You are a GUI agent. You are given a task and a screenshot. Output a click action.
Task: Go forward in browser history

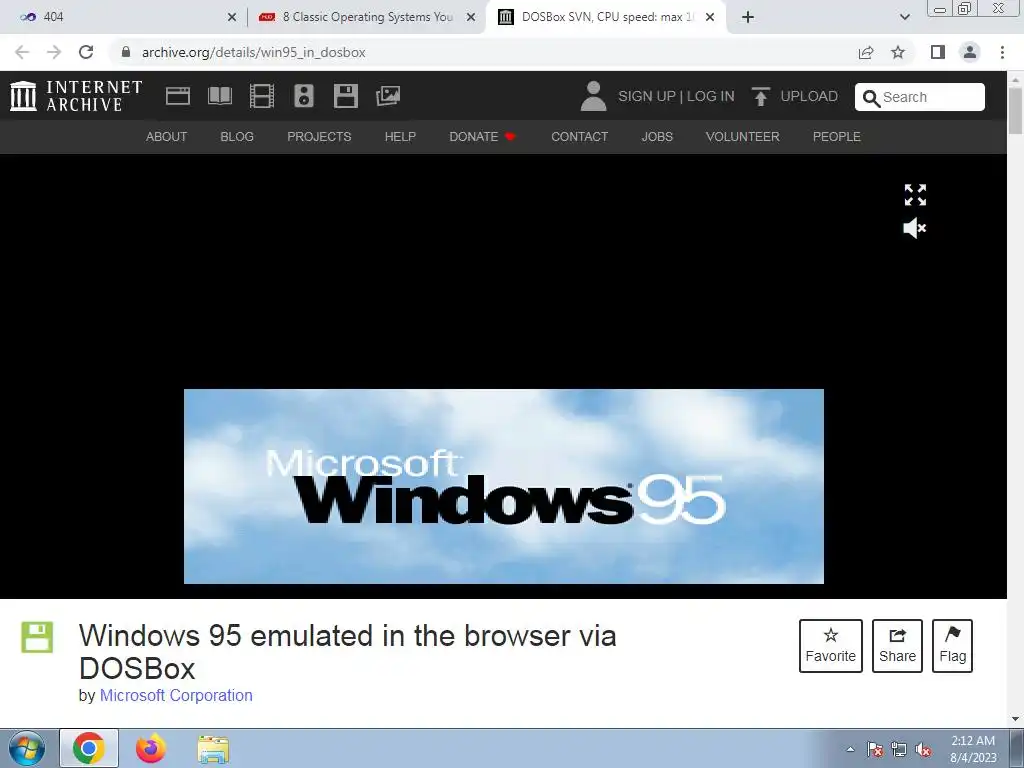pyautogui.click(x=54, y=52)
